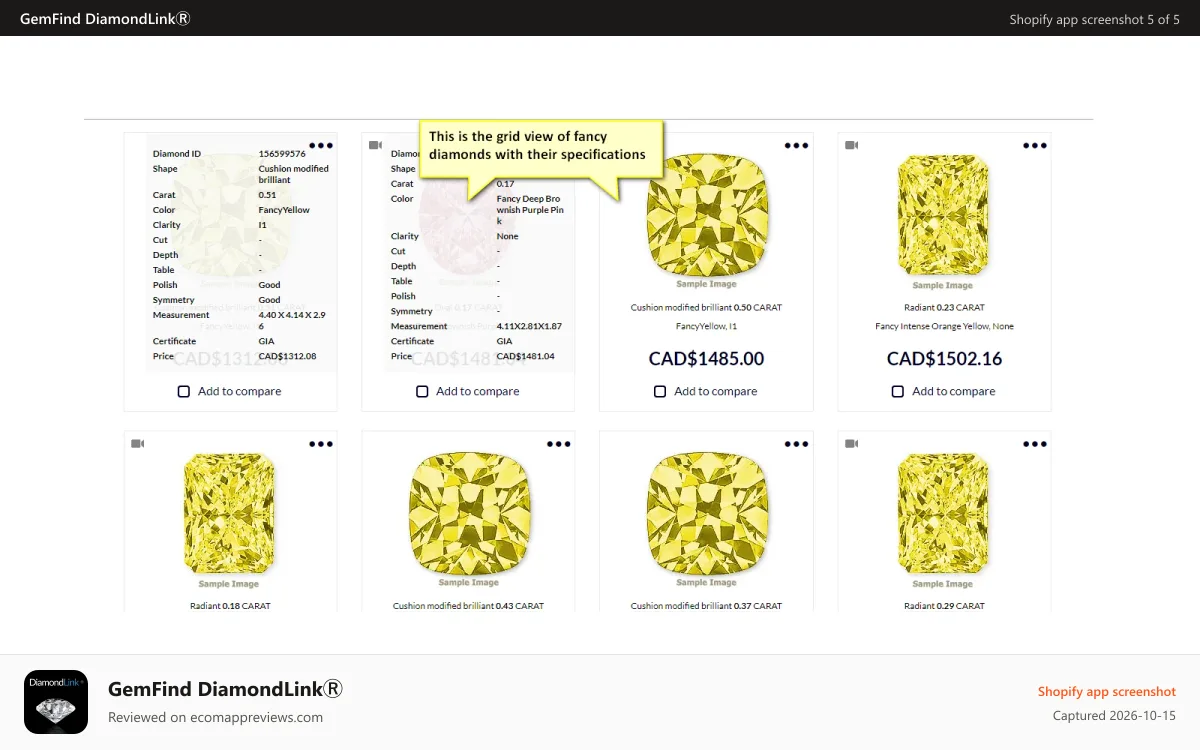Click 'Shopify app screenshot 5 of 5' header text

point(1094,19)
